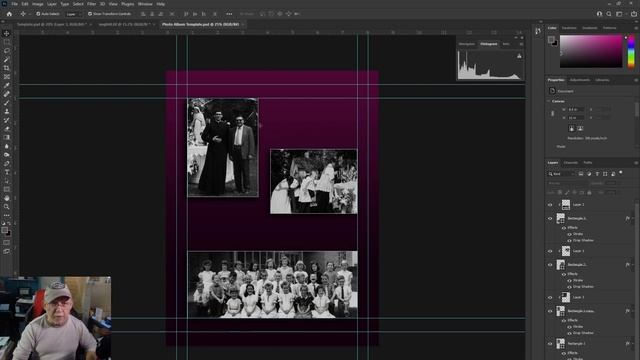Collapse effects arrow beside Rectangle 3 fx
640x360 pixels.
[633, 218]
